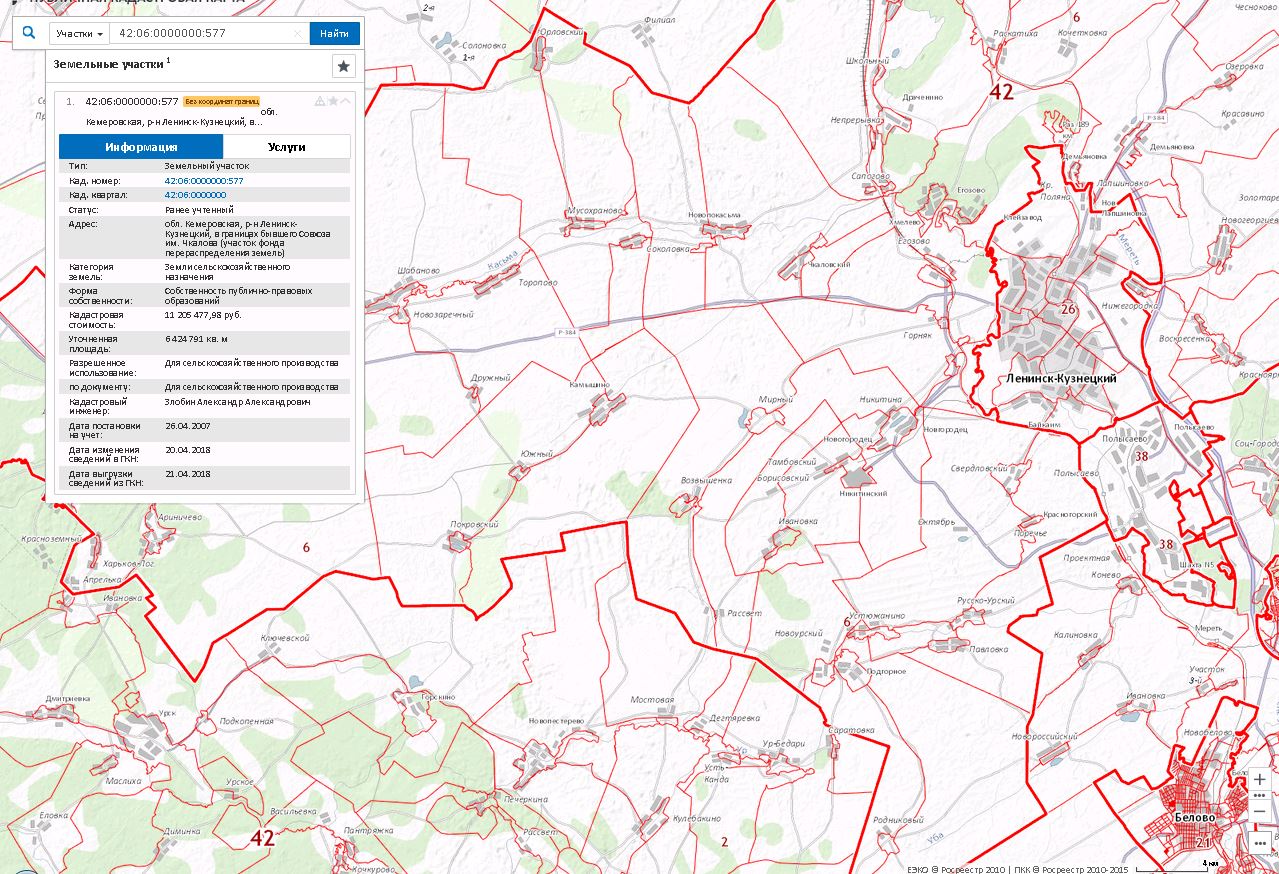This screenshot has height=874, width=1279.
Task: Click the engineer name Злобин Александр Александрович
Action: [237, 402]
